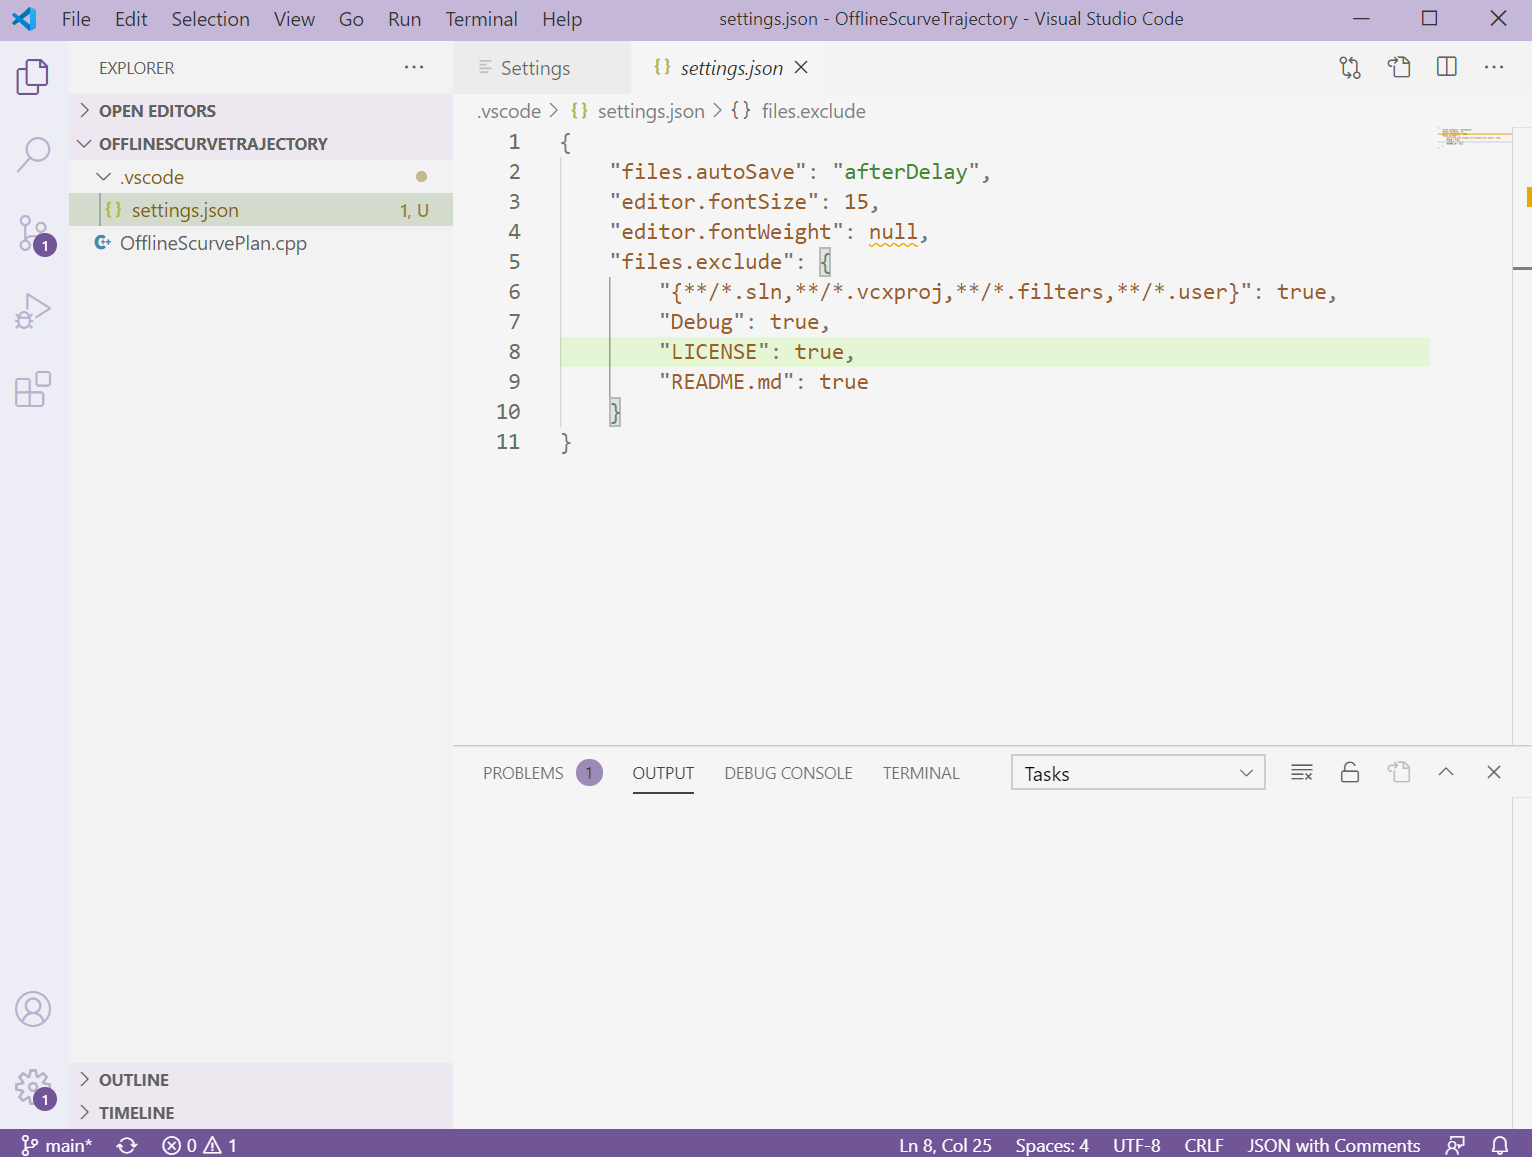
Task: Switch to the TERMINAL panel tab
Action: click(921, 773)
